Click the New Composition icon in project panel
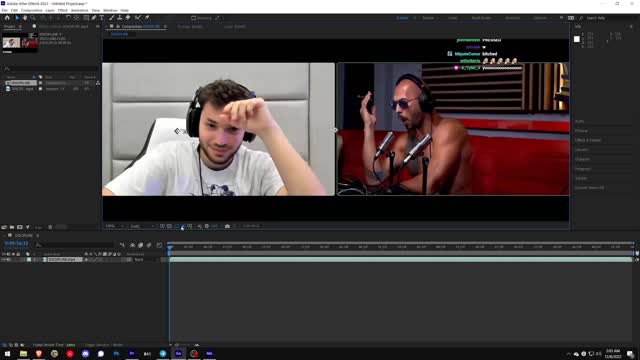The width and height of the screenshot is (640, 360). pos(20,227)
